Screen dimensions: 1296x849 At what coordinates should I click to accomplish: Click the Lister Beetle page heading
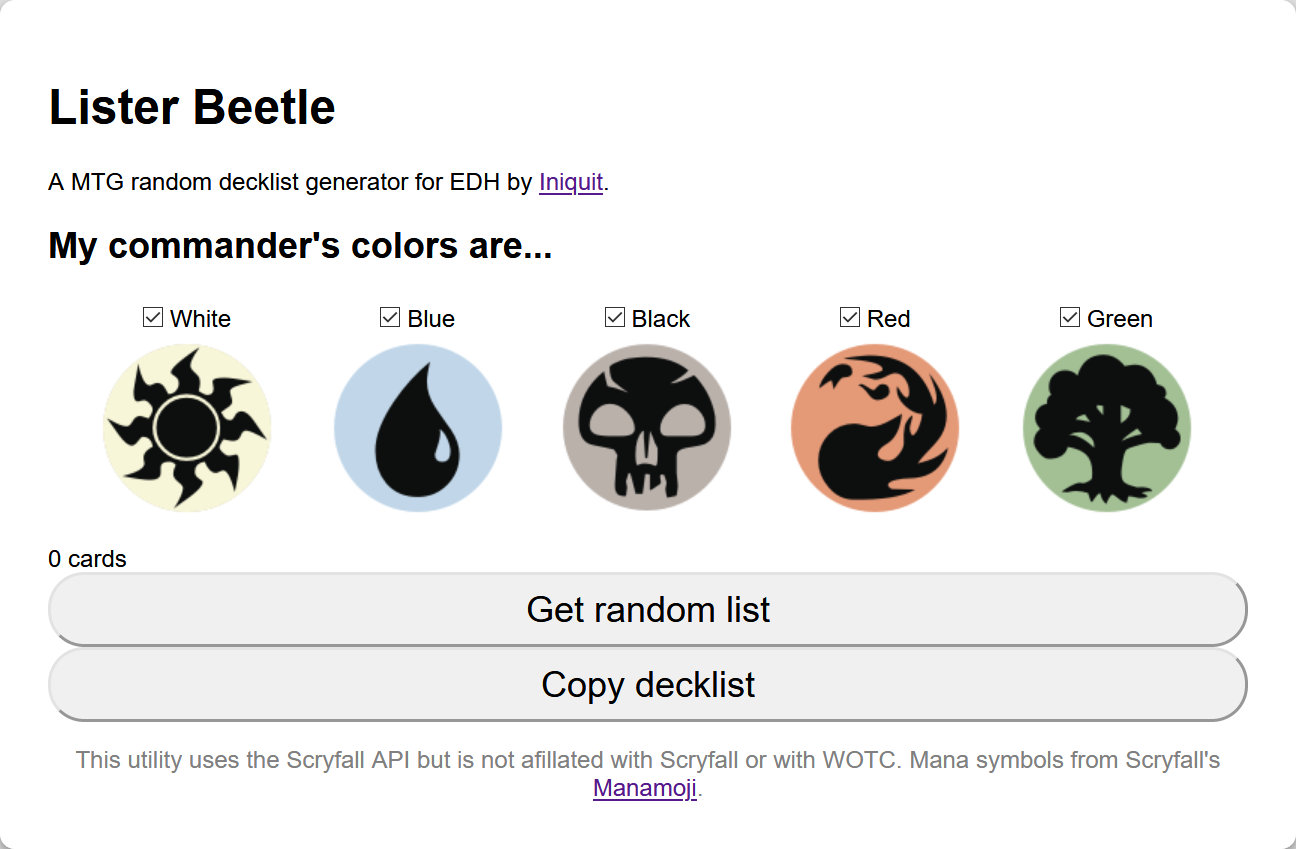(x=192, y=107)
